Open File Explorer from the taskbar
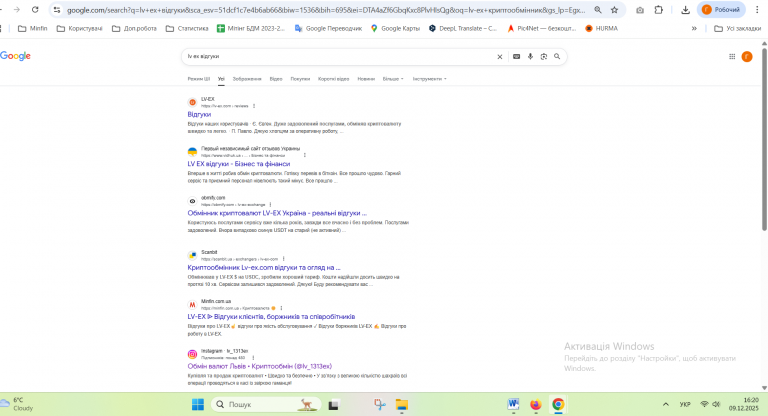The width and height of the screenshot is (768, 416). point(402,404)
